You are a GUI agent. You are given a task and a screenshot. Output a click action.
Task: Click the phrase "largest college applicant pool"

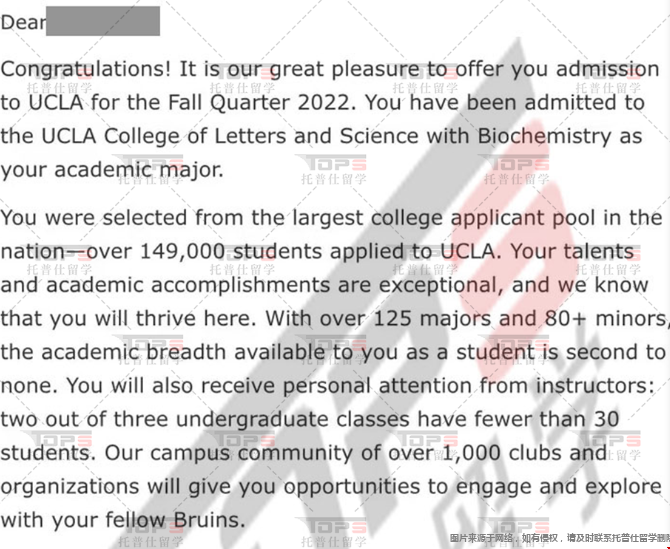(x=444, y=218)
